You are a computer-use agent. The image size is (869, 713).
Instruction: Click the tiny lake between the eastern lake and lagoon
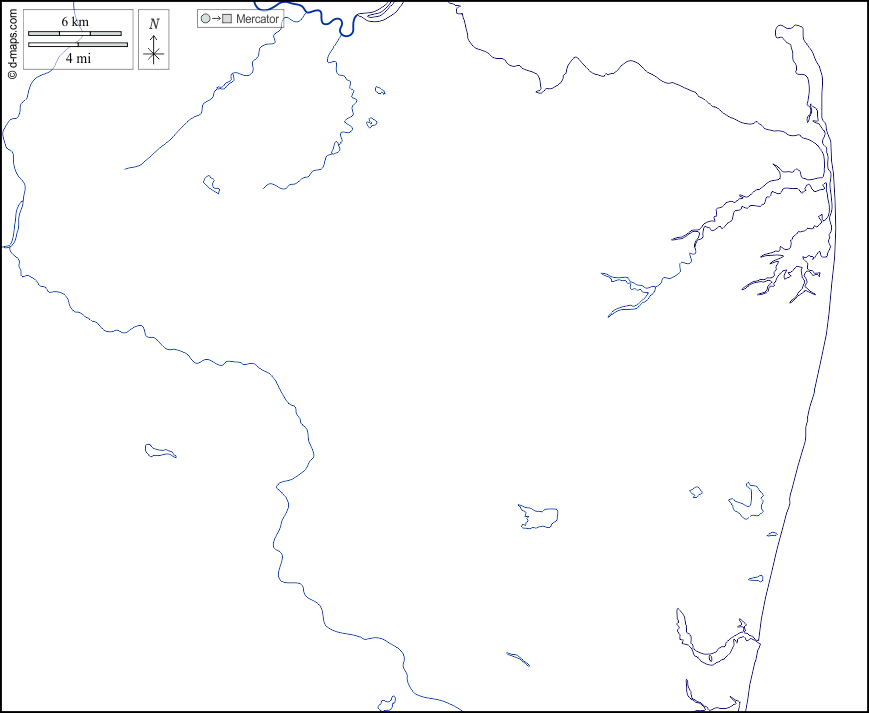tap(755, 578)
